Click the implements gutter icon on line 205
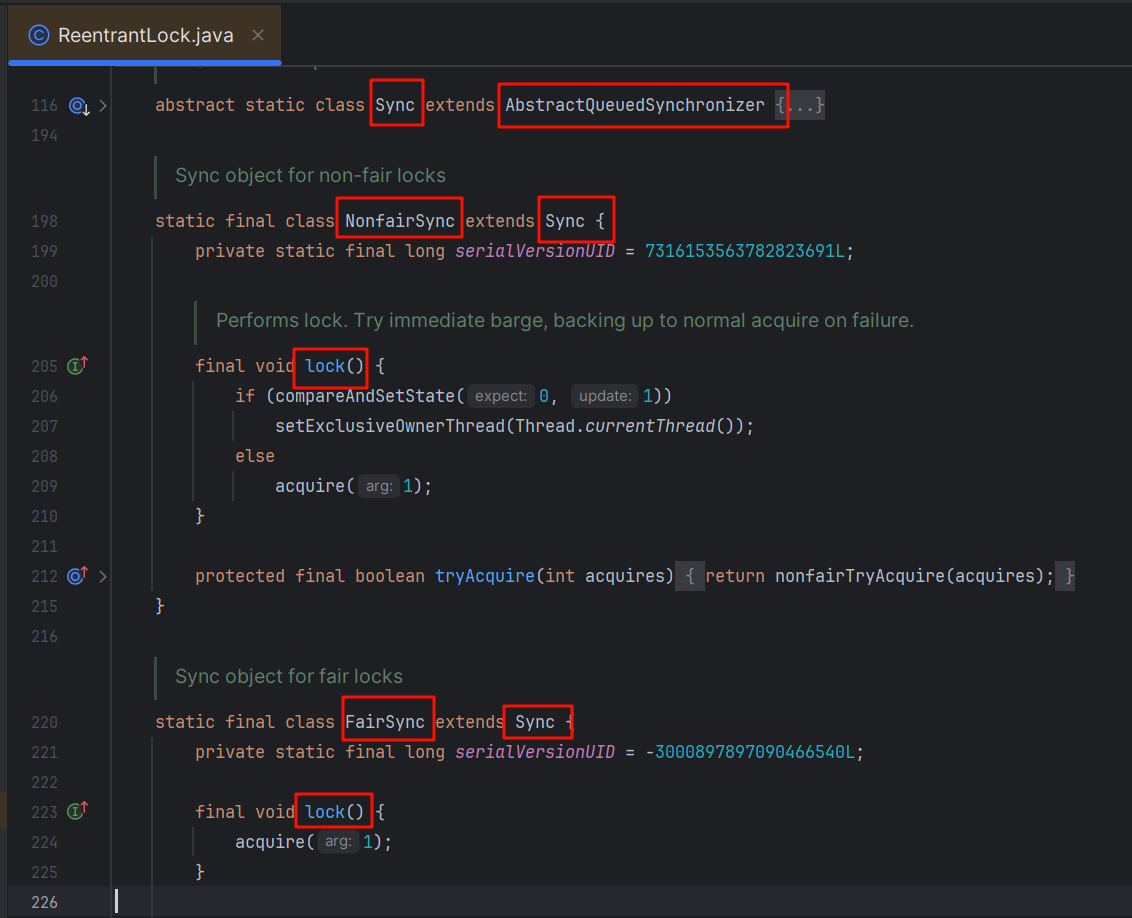This screenshot has height=918, width=1132. pos(77,366)
